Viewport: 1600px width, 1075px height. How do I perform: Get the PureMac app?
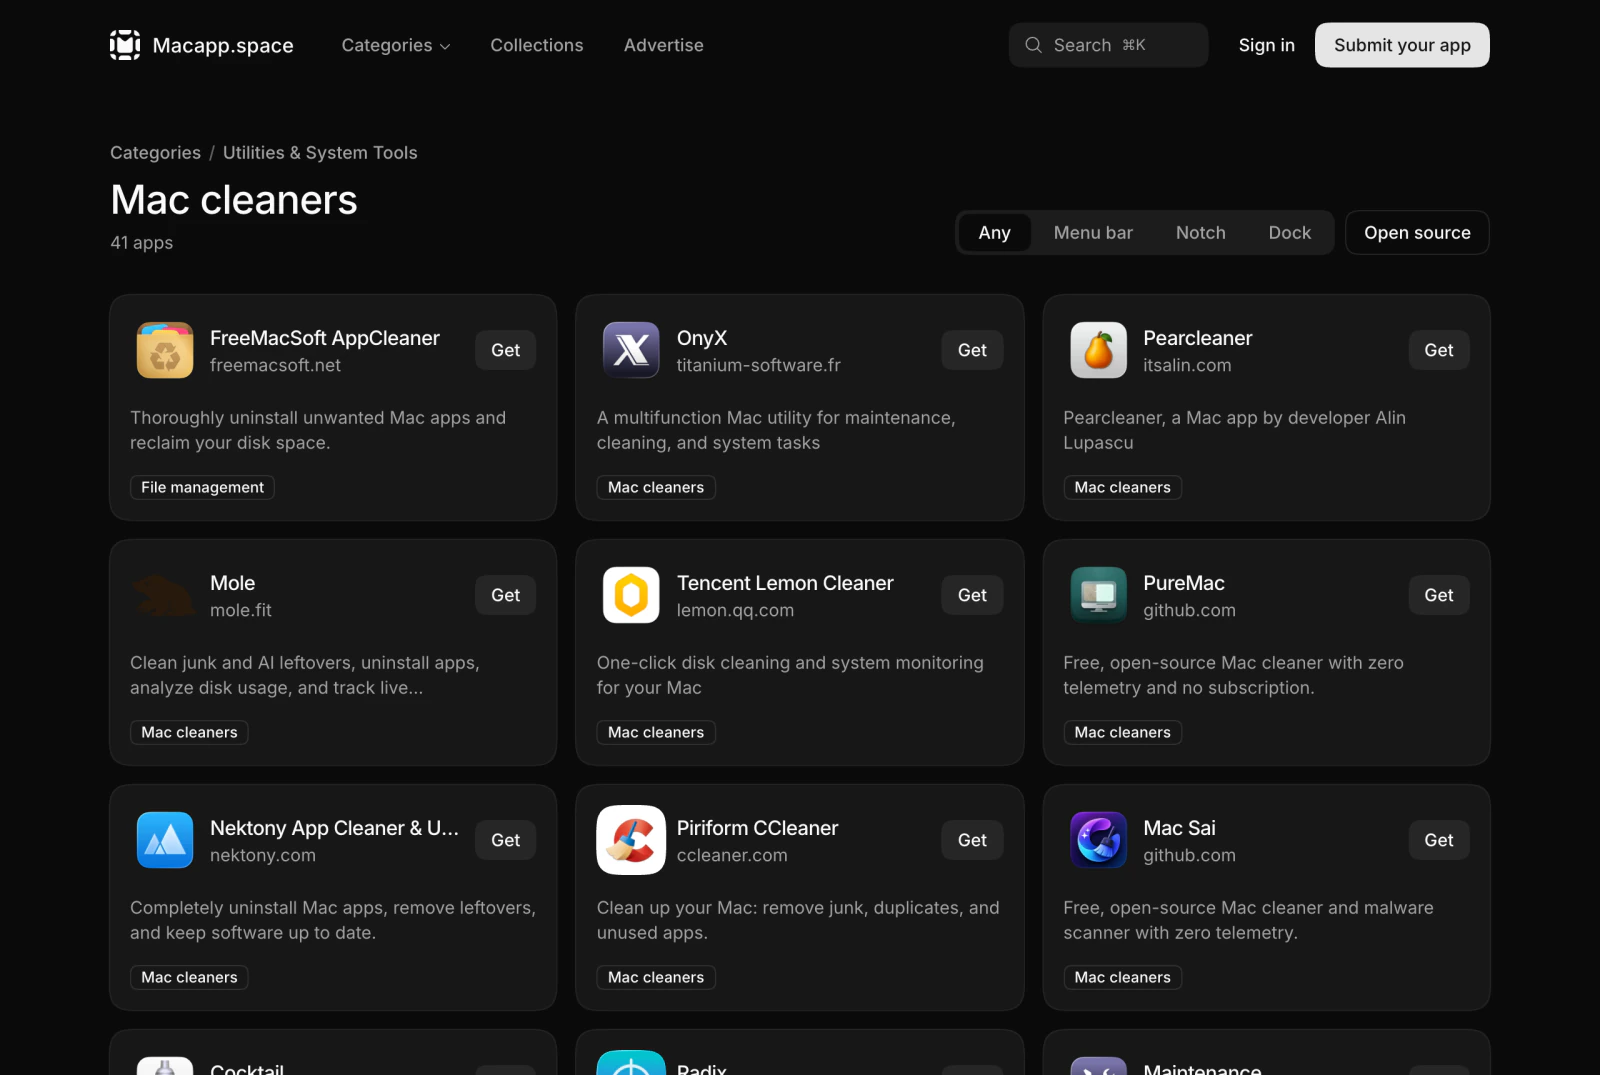coord(1439,595)
